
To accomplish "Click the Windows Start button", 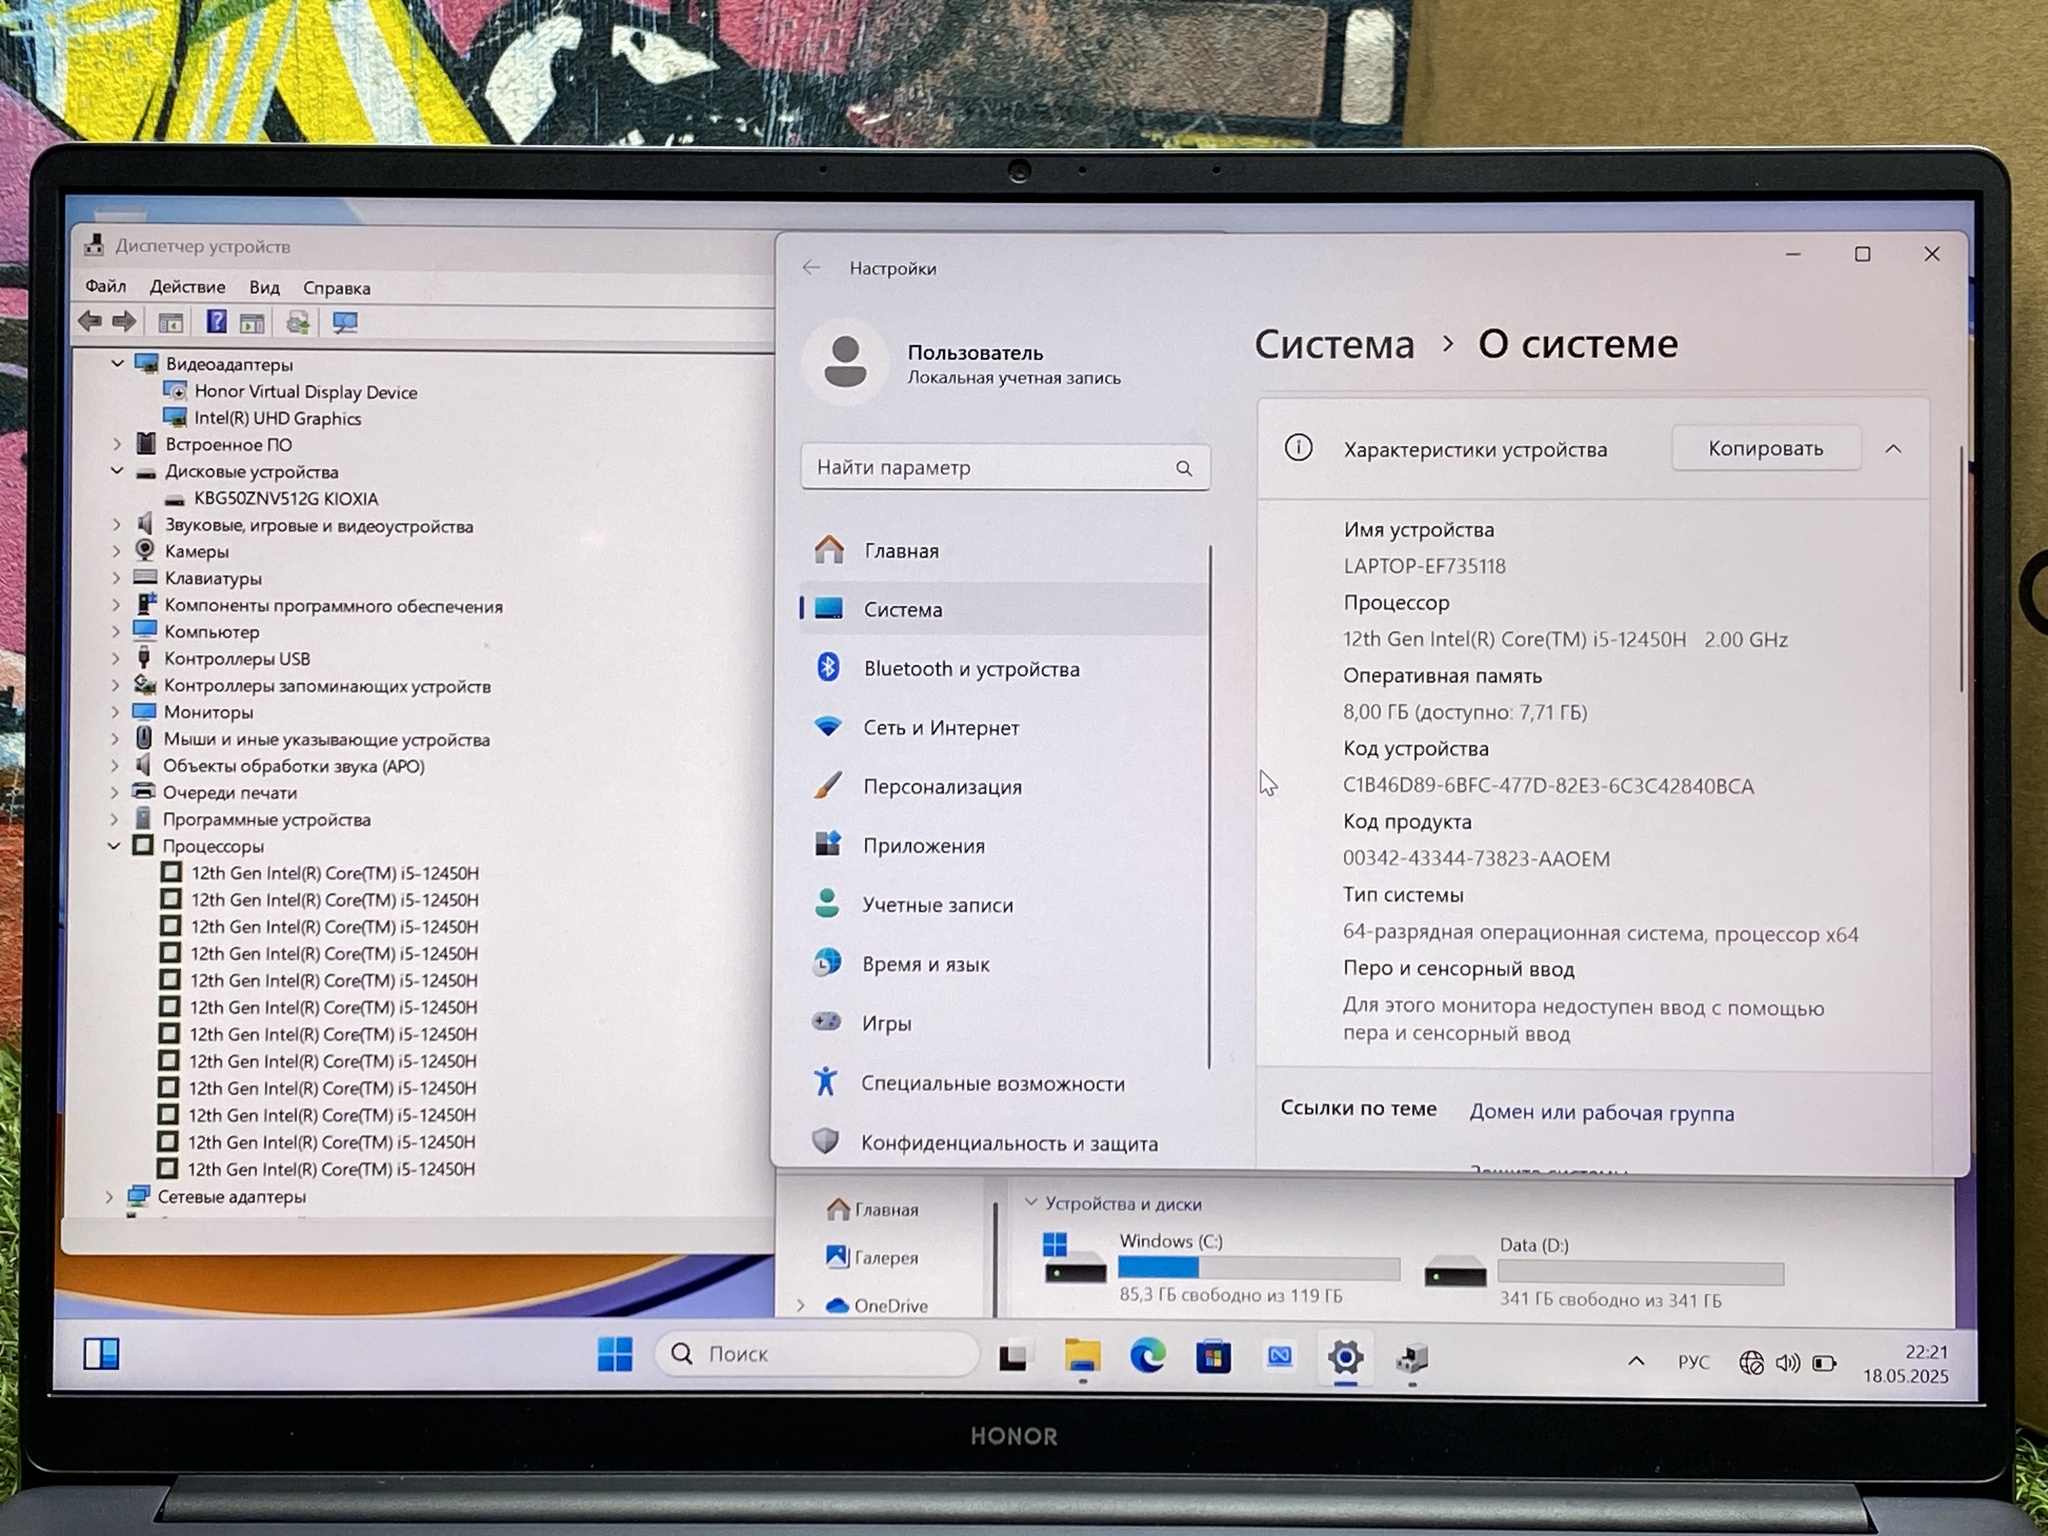I will click(x=614, y=1355).
